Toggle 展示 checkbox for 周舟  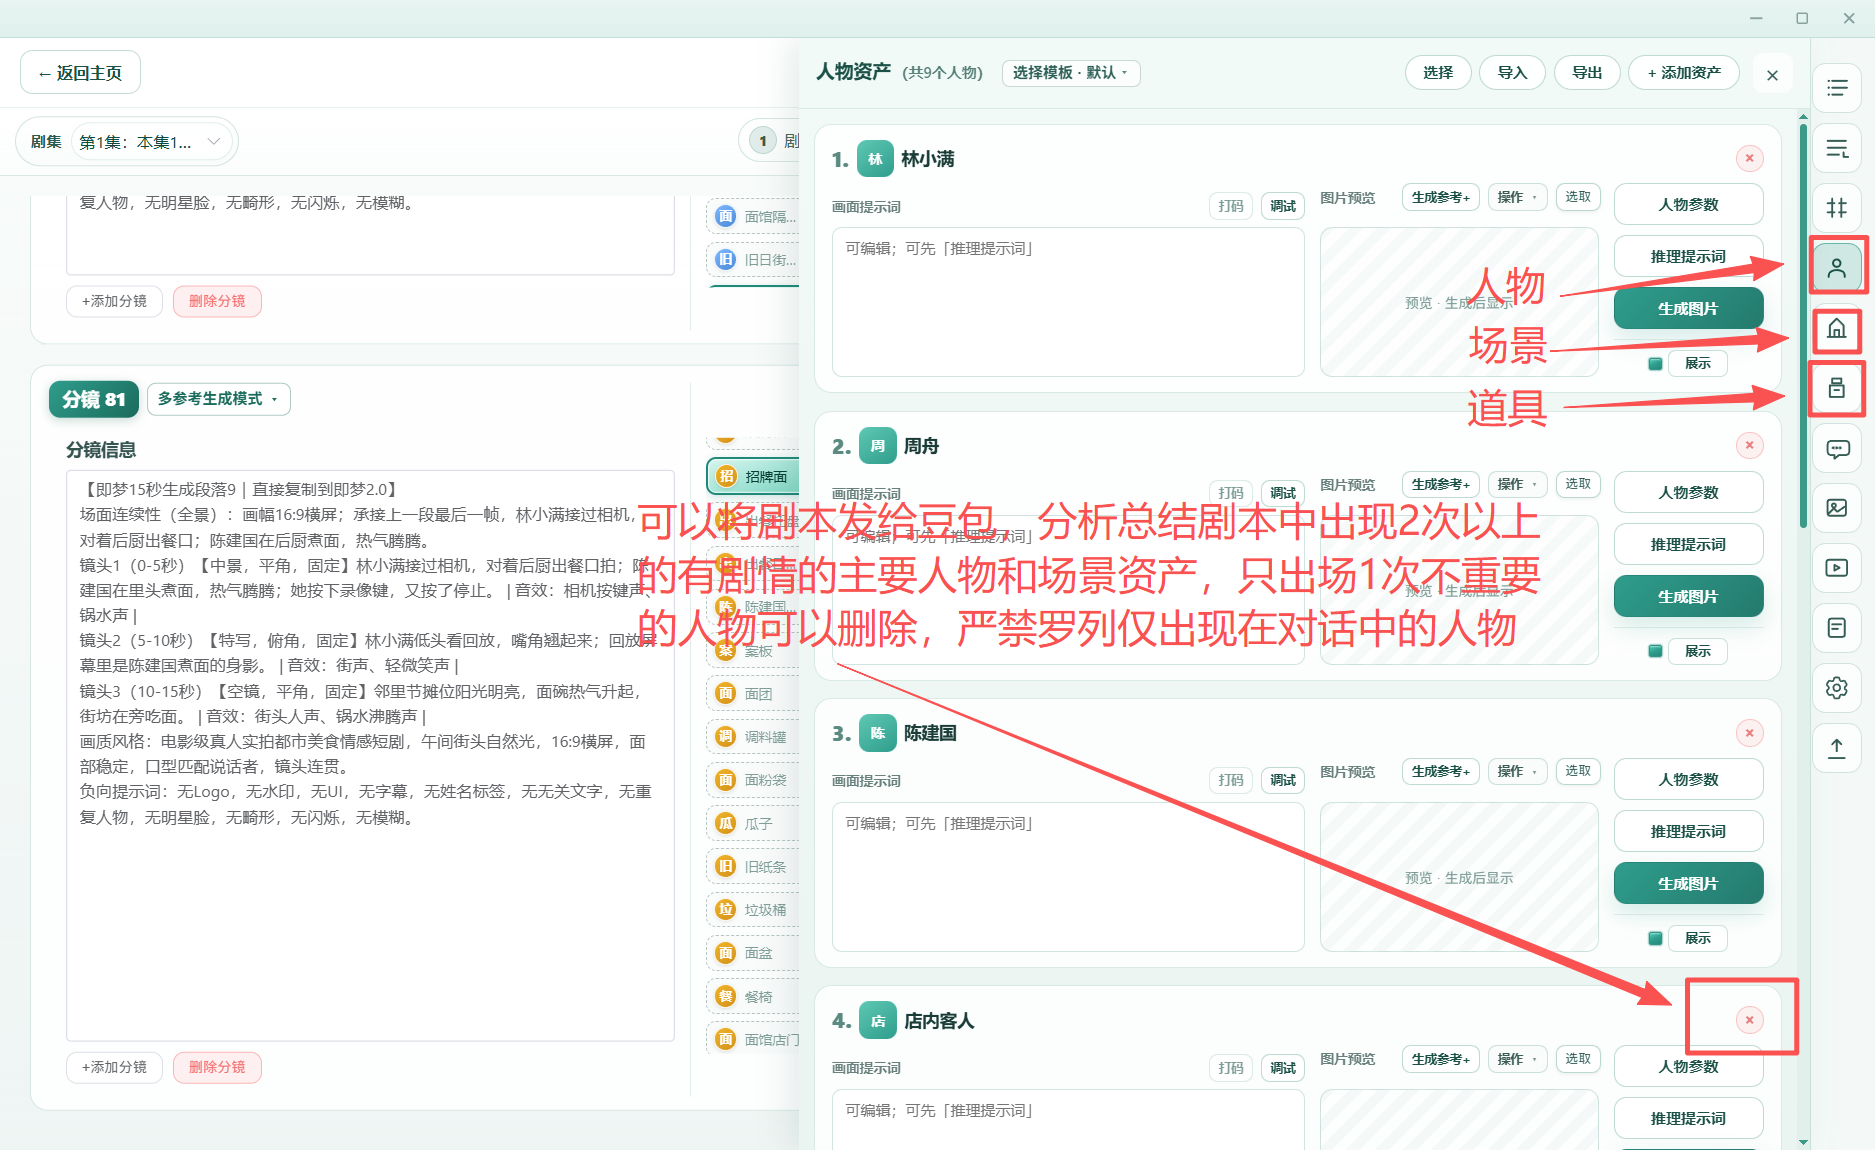coord(1655,651)
